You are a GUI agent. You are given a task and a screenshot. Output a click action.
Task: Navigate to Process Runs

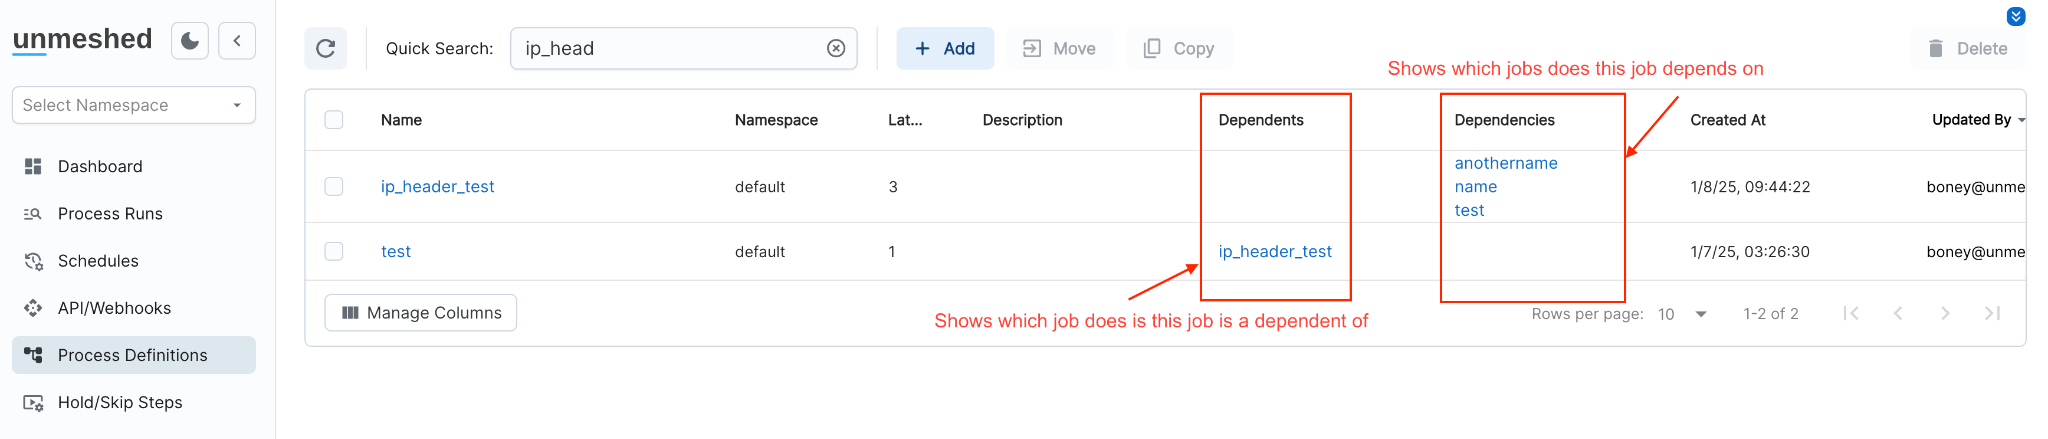click(x=110, y=213)
